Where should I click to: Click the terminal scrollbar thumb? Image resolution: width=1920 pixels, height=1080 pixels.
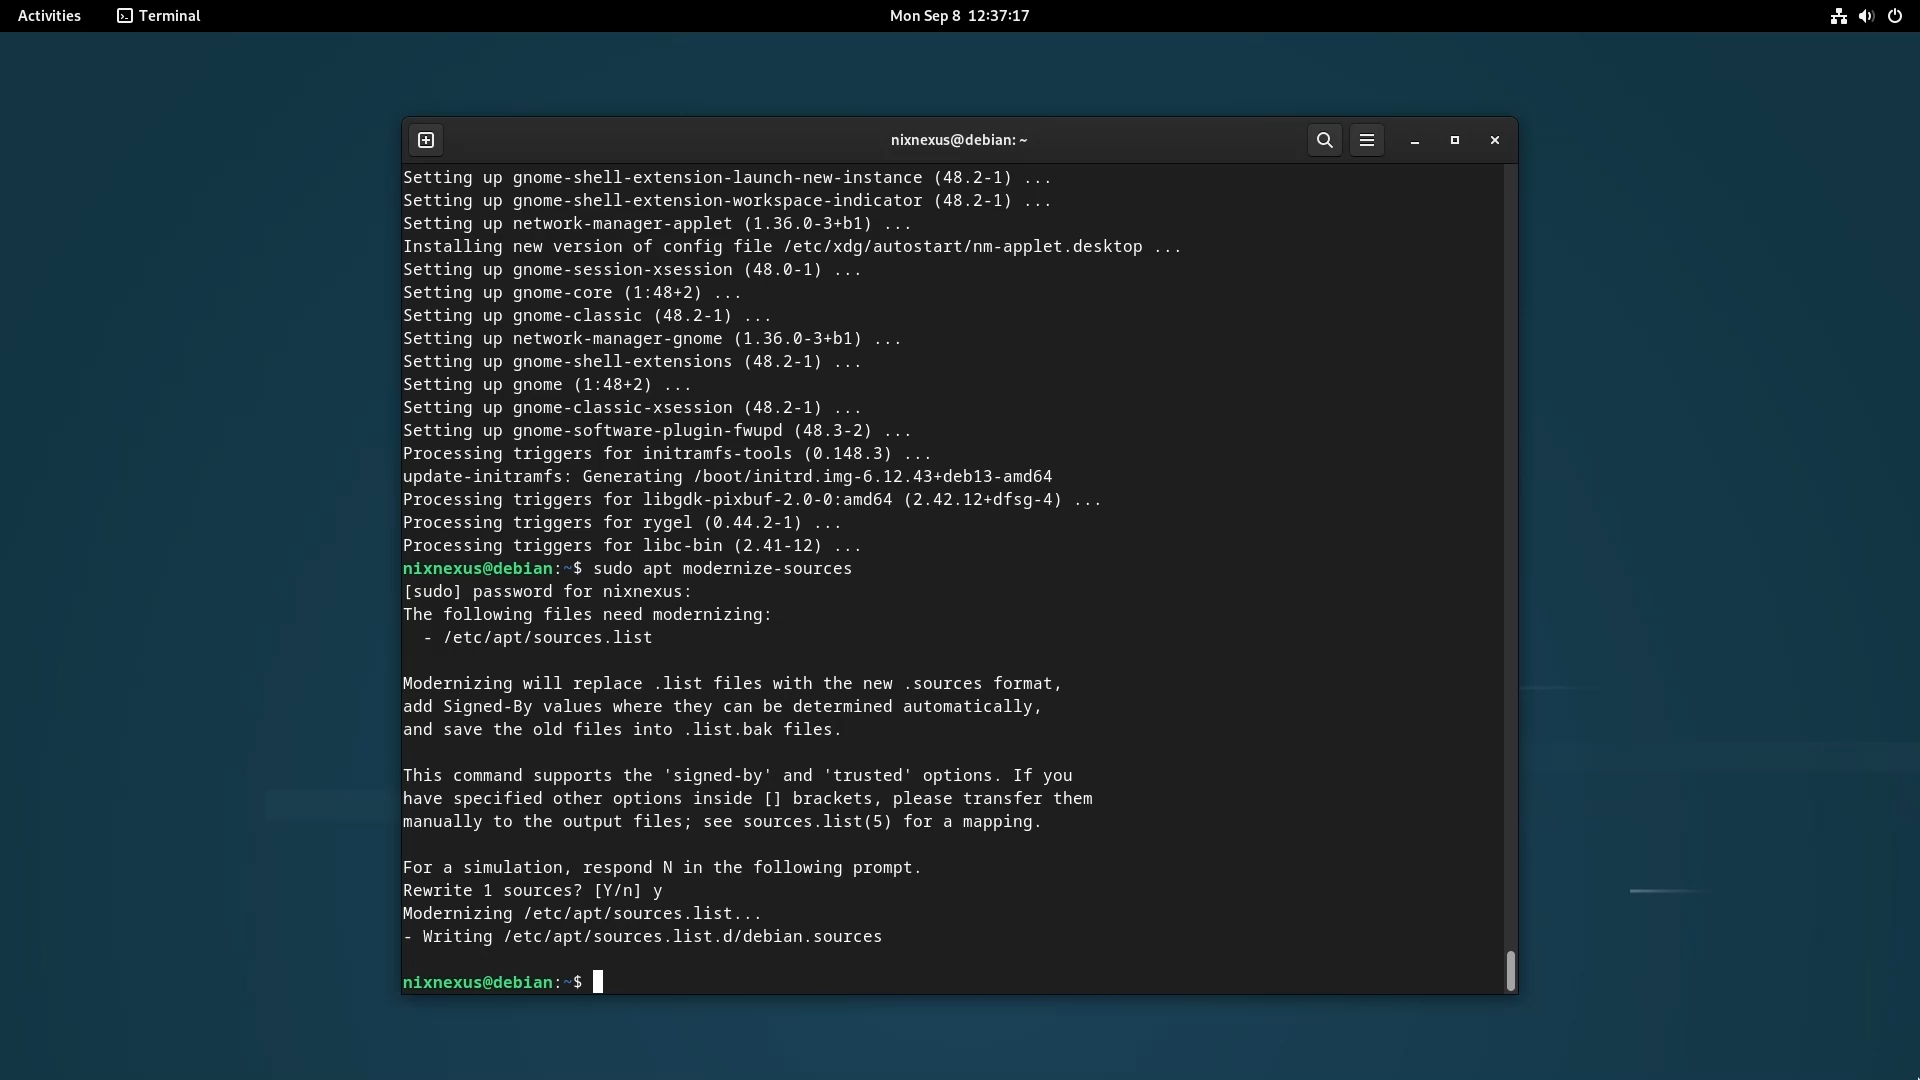[1510, 970]
